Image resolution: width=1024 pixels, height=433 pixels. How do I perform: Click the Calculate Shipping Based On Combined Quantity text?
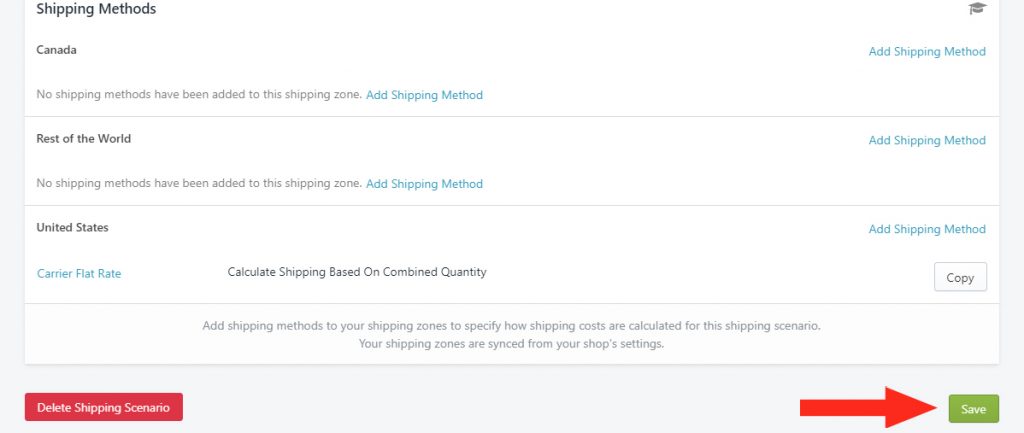pos(357,272)
